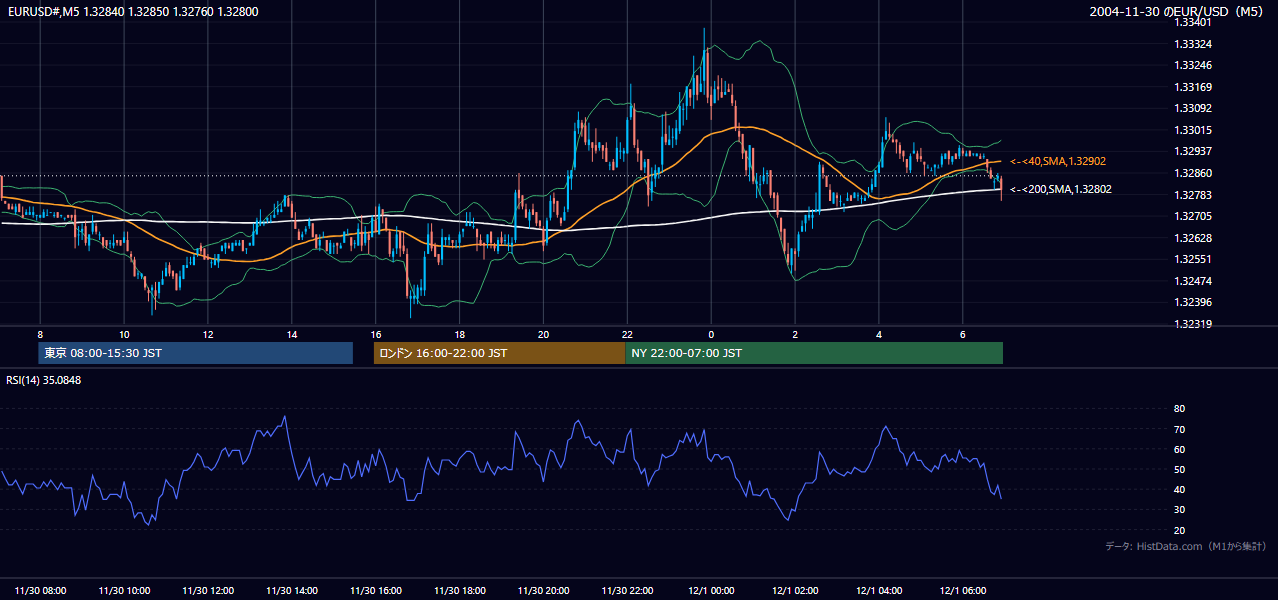This screenshot has width=1278, height=600.
Task: Click the 12/1 06:00 date label
Action: point(964,591)
